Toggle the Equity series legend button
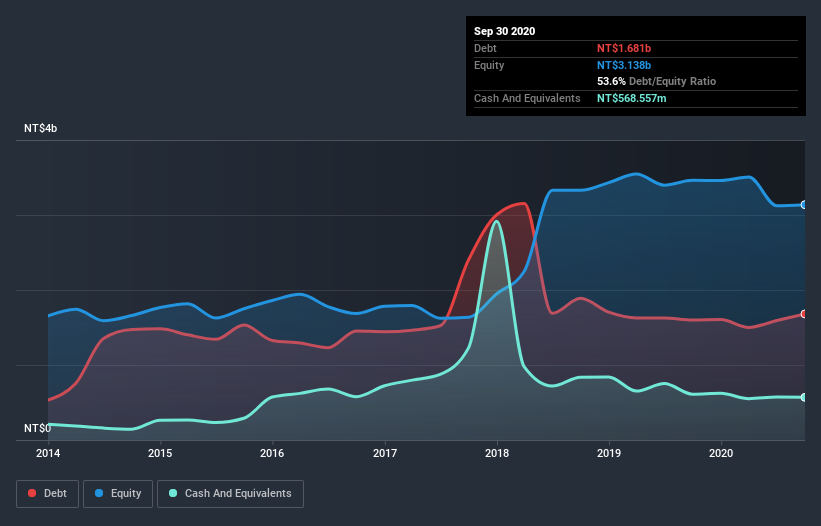Viewport: 821px width, 526px height. tap(118, 494)
